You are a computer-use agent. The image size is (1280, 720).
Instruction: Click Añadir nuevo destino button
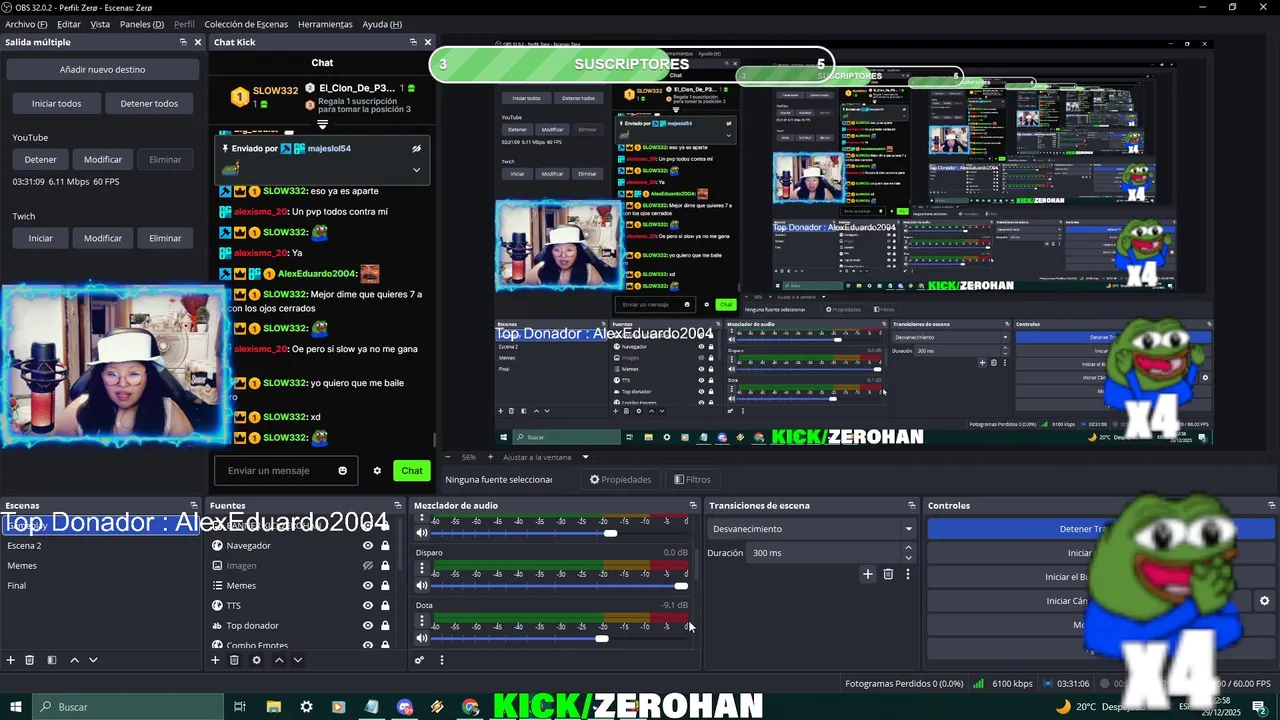102,70
